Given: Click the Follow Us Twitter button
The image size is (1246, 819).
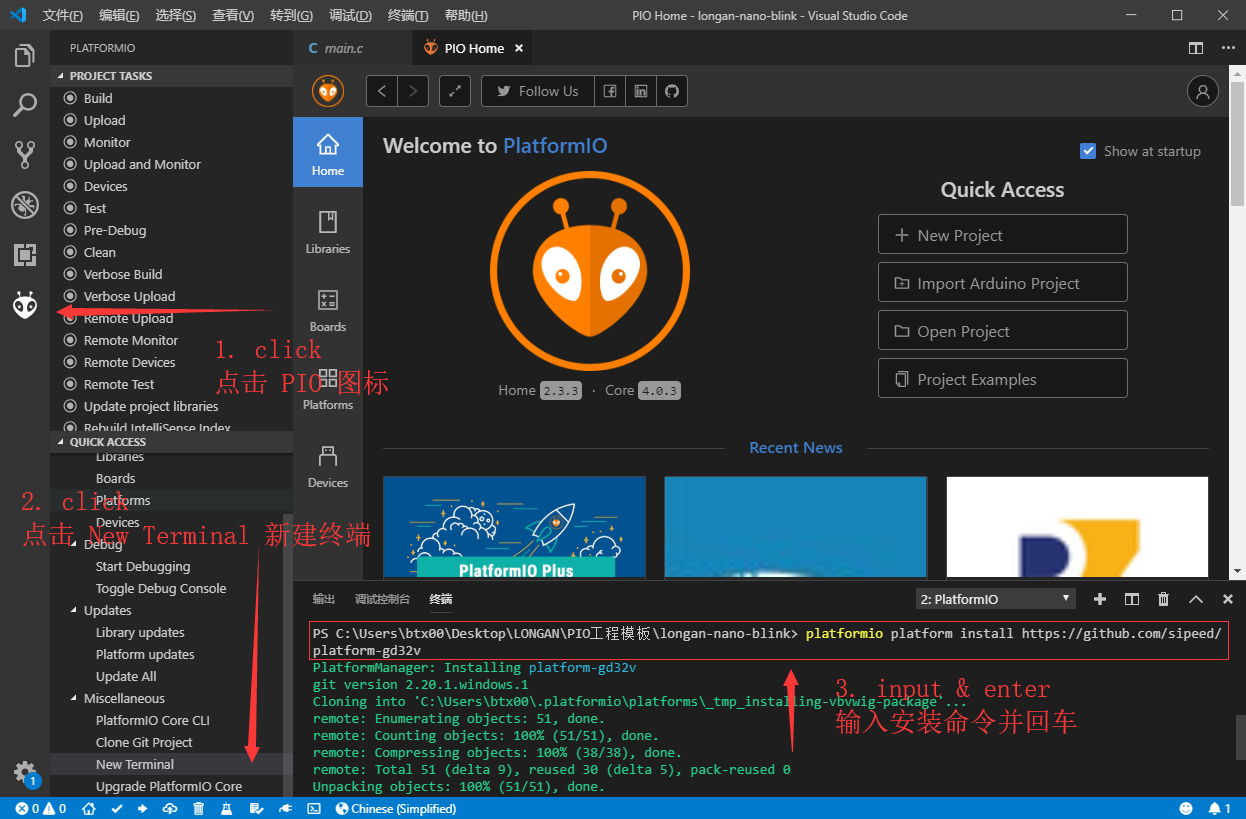Looking at the screenshot, I should pos(538,91).
